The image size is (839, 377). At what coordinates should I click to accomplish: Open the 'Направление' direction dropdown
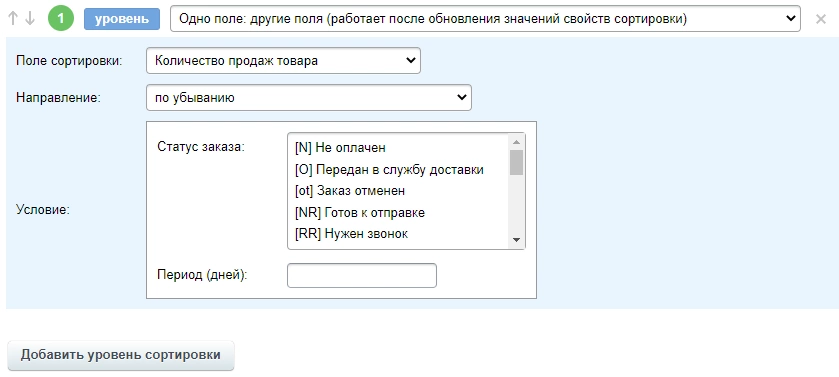coord(309,98)
